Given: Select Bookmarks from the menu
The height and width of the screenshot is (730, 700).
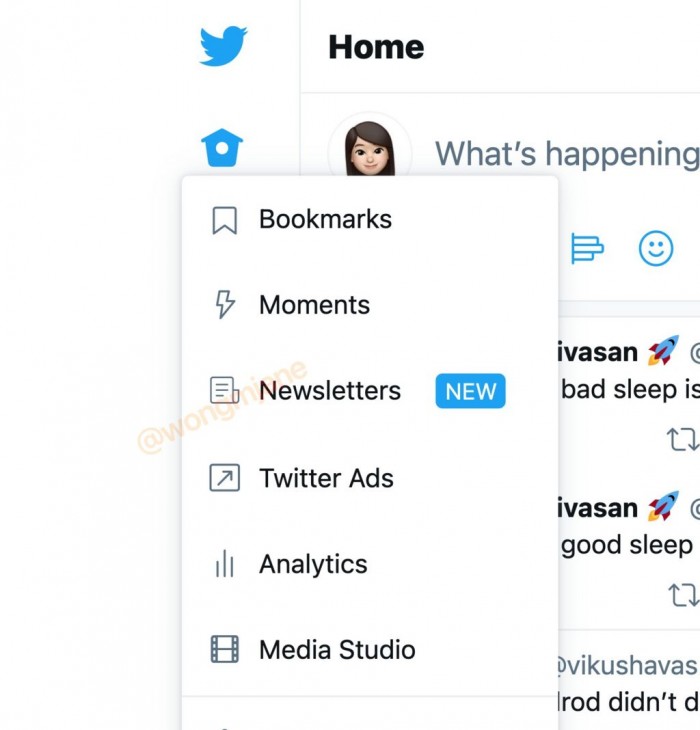Looking at the screenshot, I should pos(370,219).
